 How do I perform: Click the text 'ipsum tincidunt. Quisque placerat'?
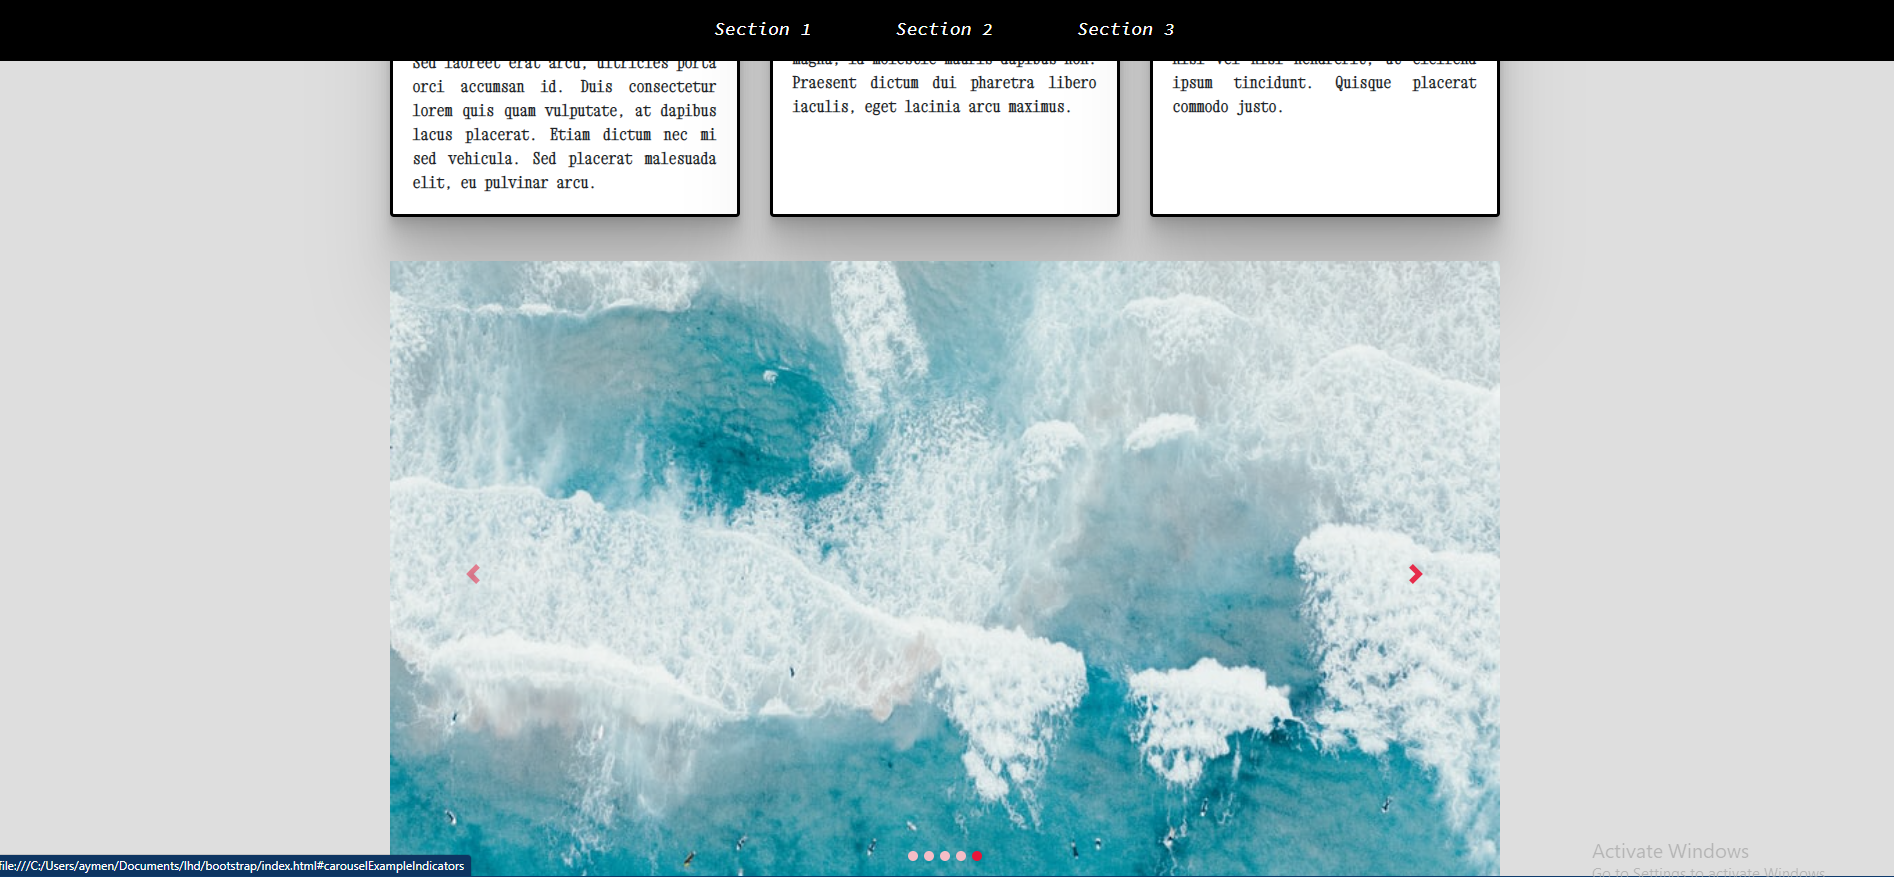coord(1324,83)
